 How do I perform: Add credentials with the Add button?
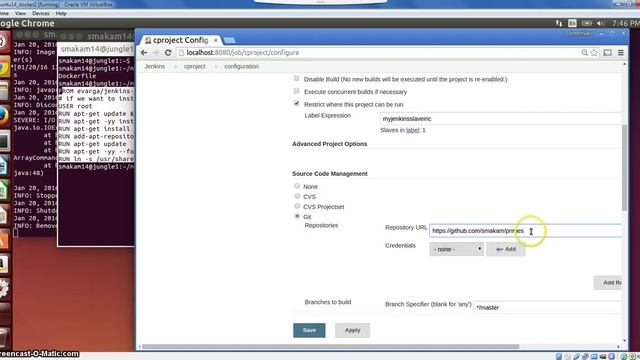506,249
